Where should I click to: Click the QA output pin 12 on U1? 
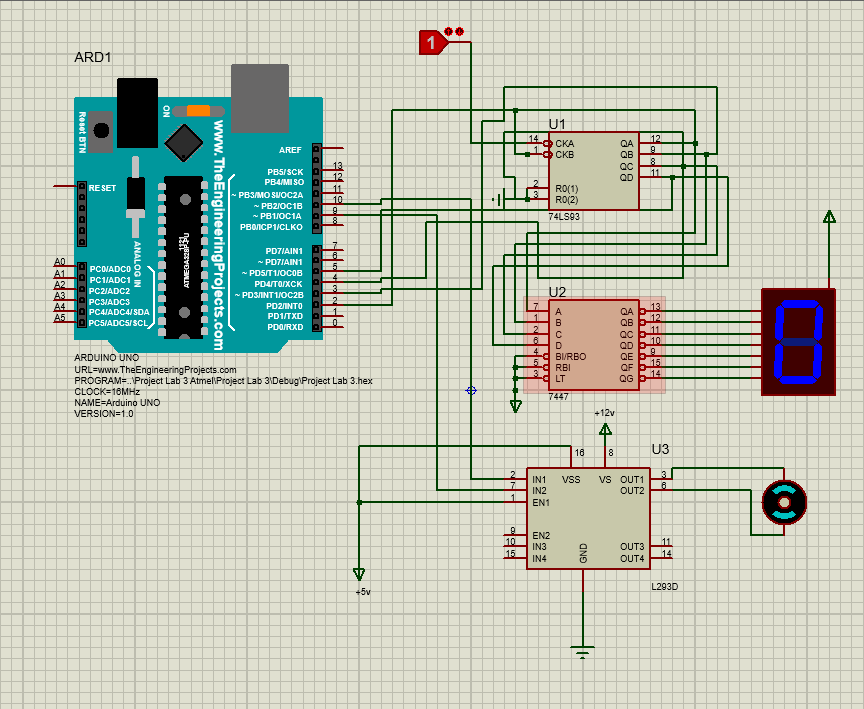(x=650, y=143)
